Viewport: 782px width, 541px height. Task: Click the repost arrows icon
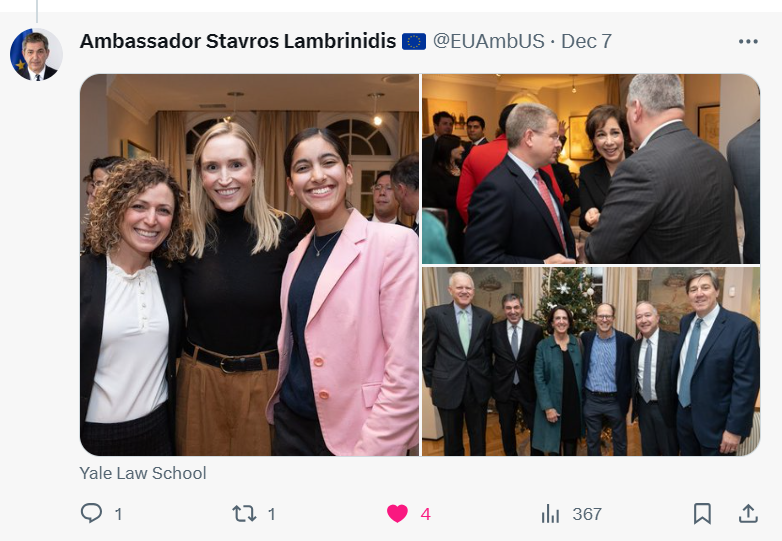point(244,514)
